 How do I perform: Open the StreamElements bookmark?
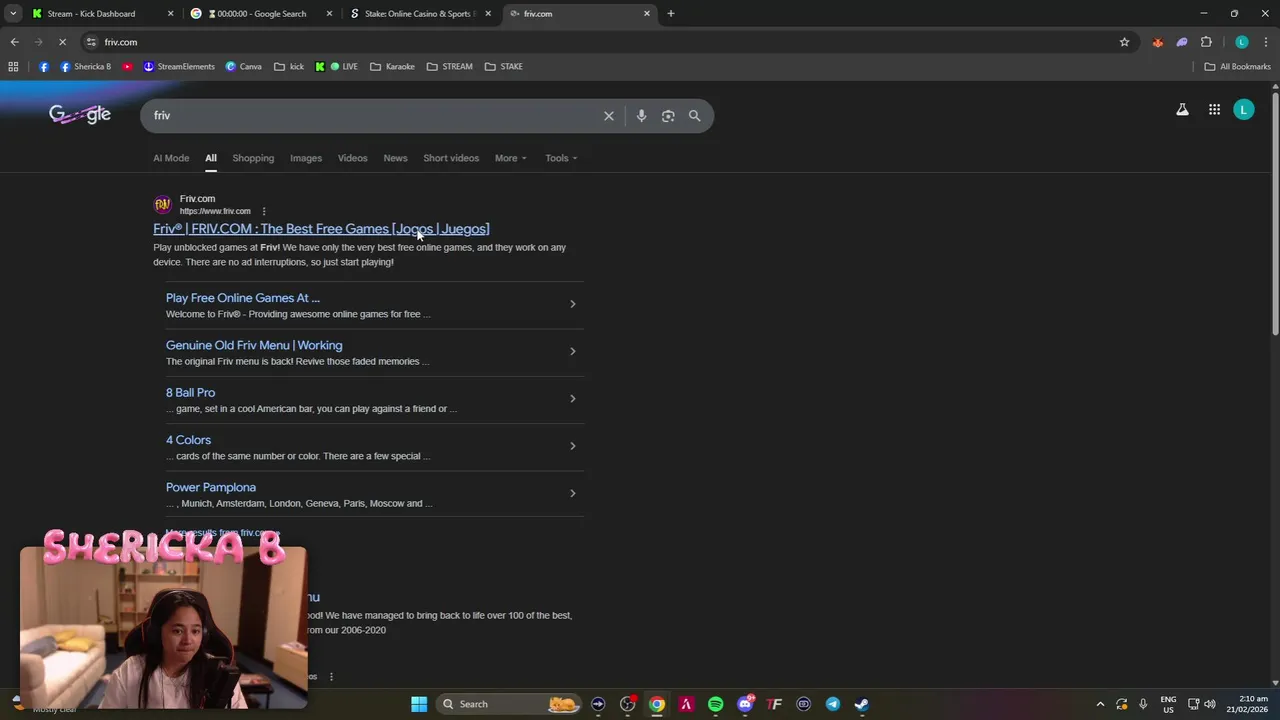[179, 67]
